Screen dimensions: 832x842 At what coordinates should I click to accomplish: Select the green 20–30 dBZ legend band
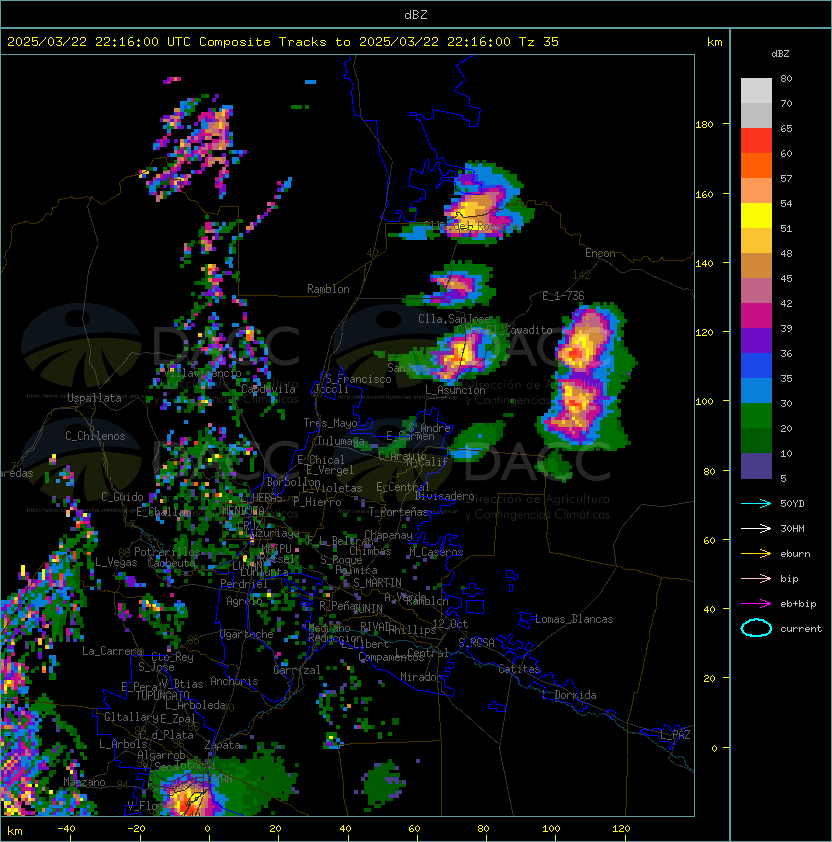756,416
